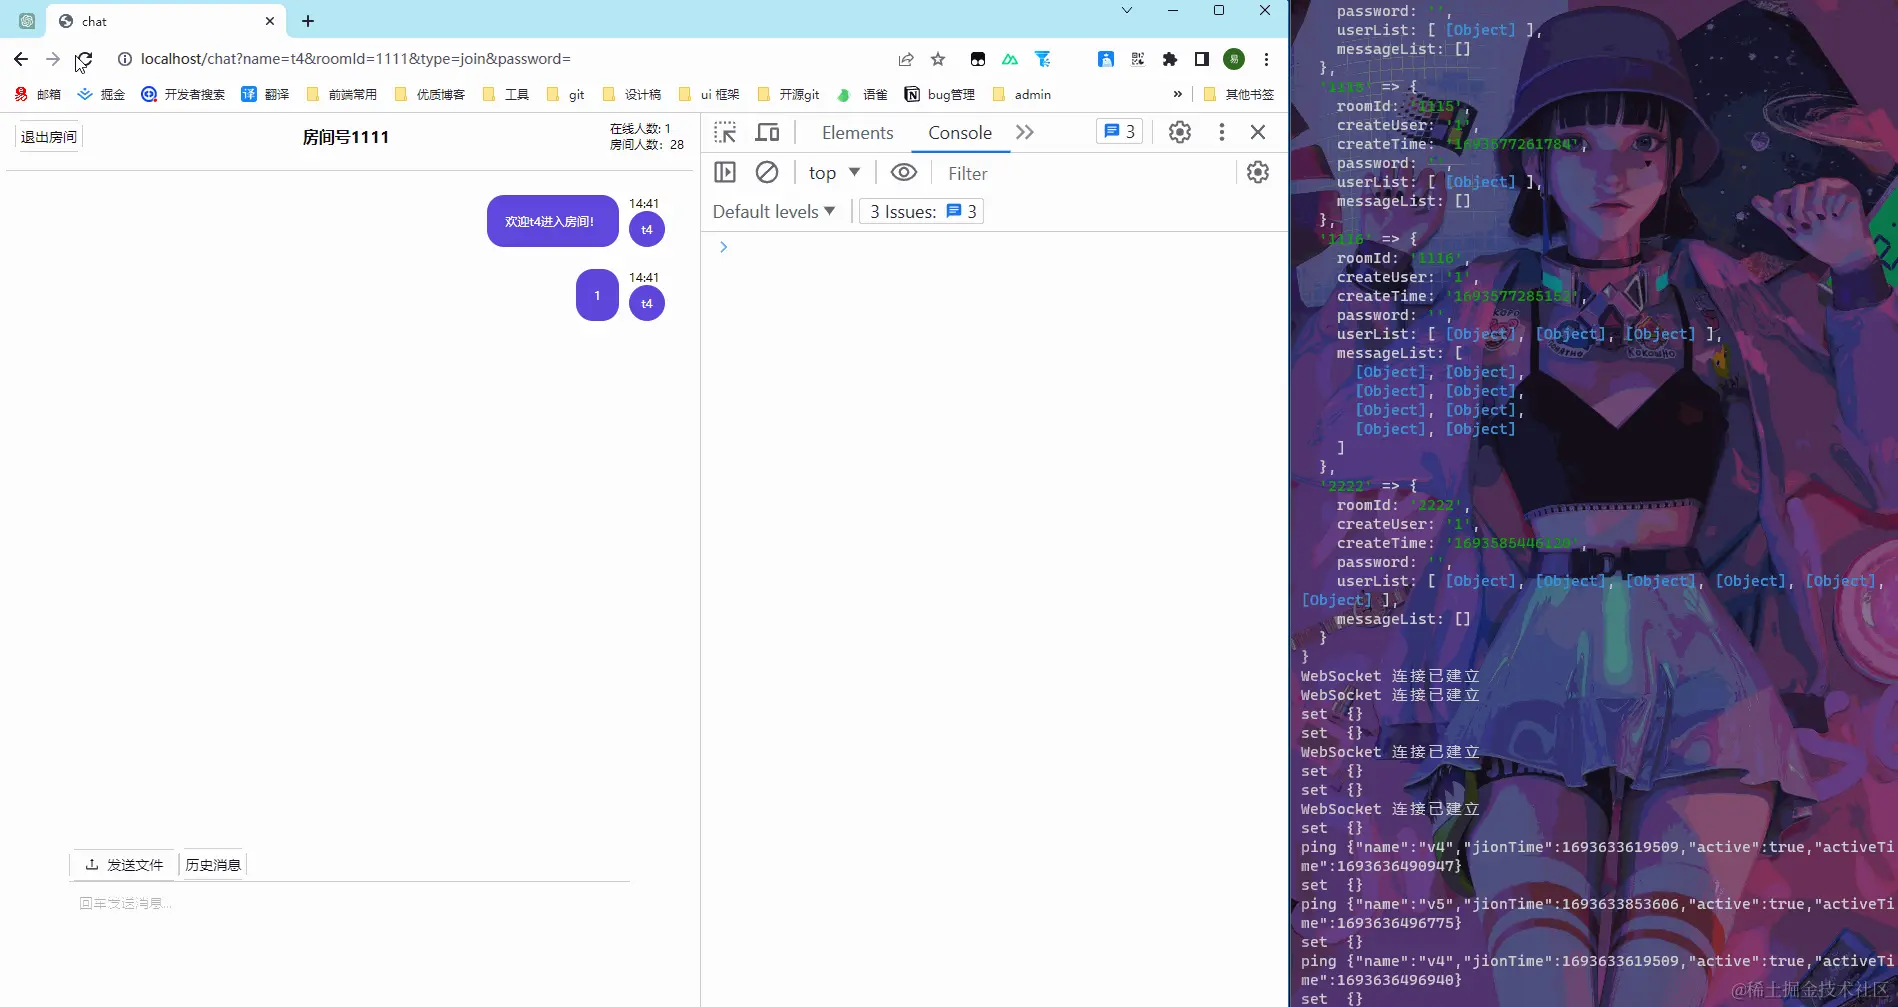Open the top JavaScript context dropdown
The height and width of the screenshot is (1007, 1898).
[x=834, y=173]
